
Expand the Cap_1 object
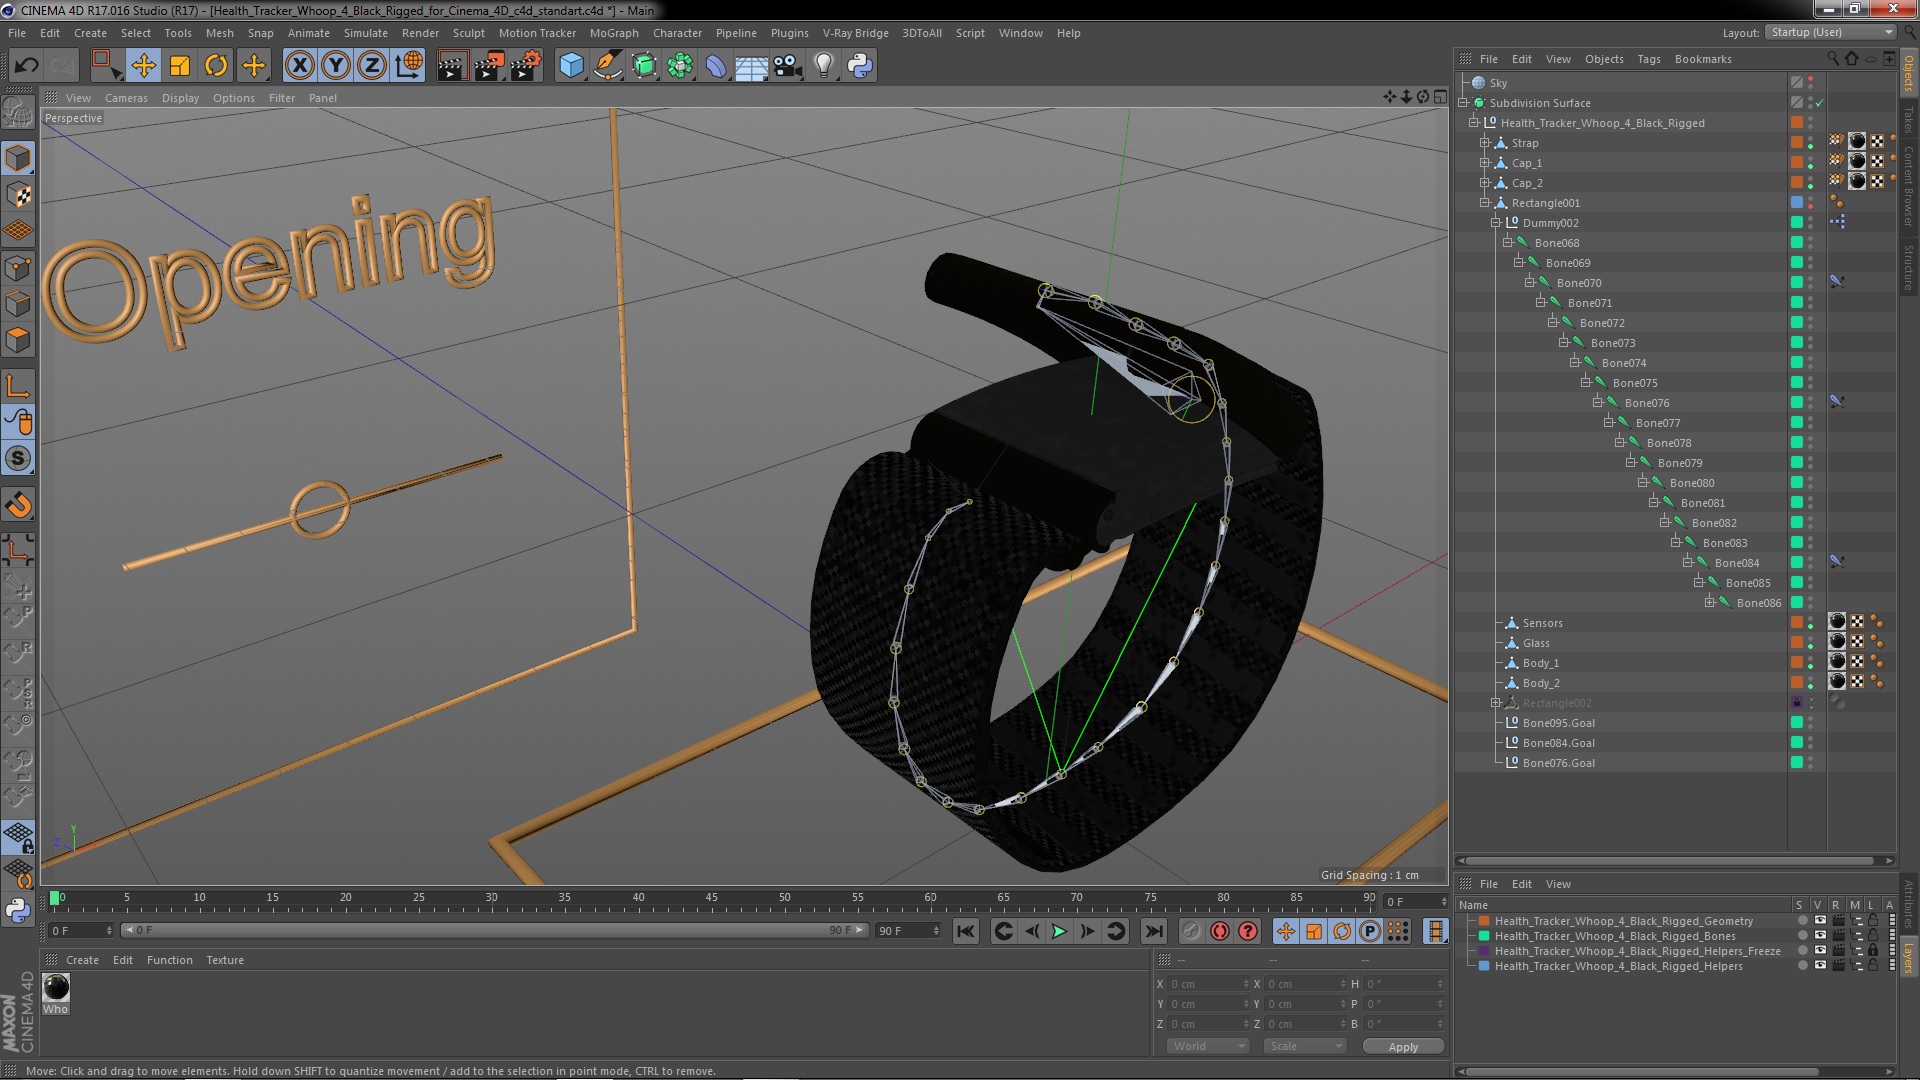(1485, 163)
